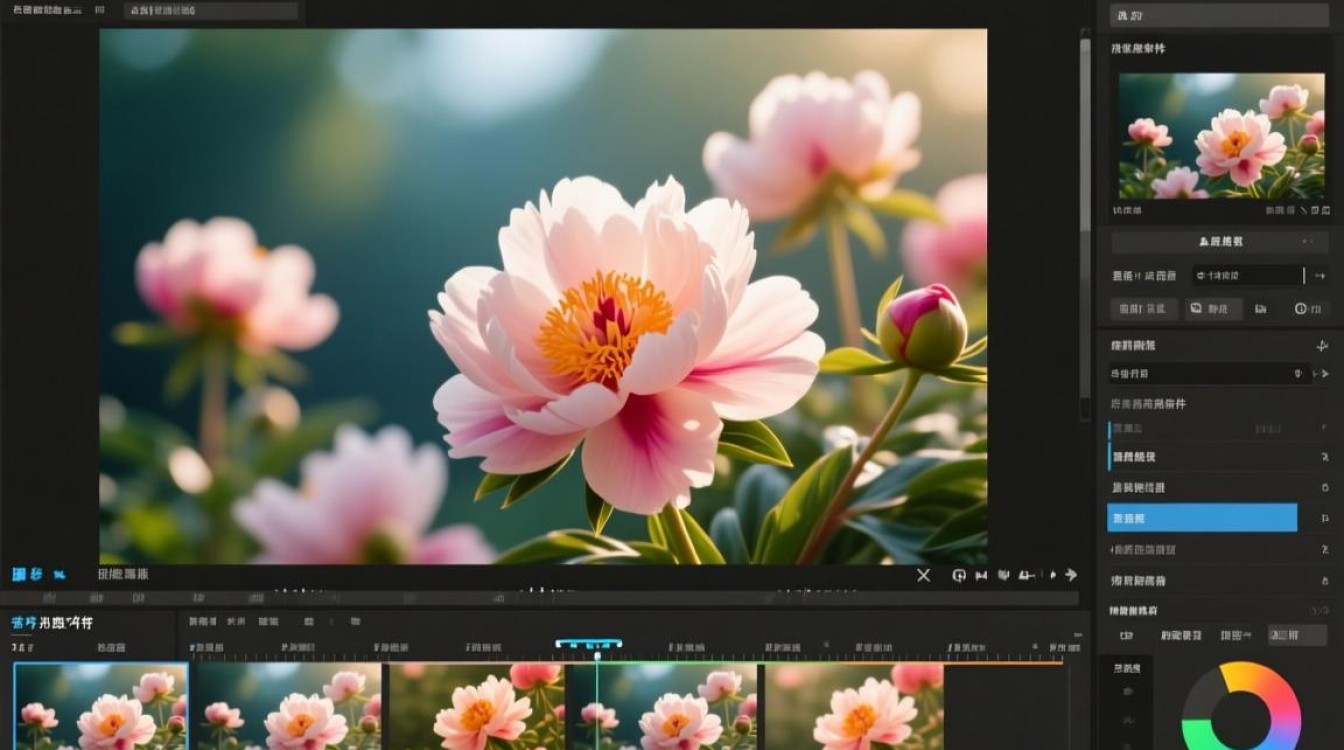Click the first icon tab above the color wheel

pyautogui.click(x=1126, y=635)
